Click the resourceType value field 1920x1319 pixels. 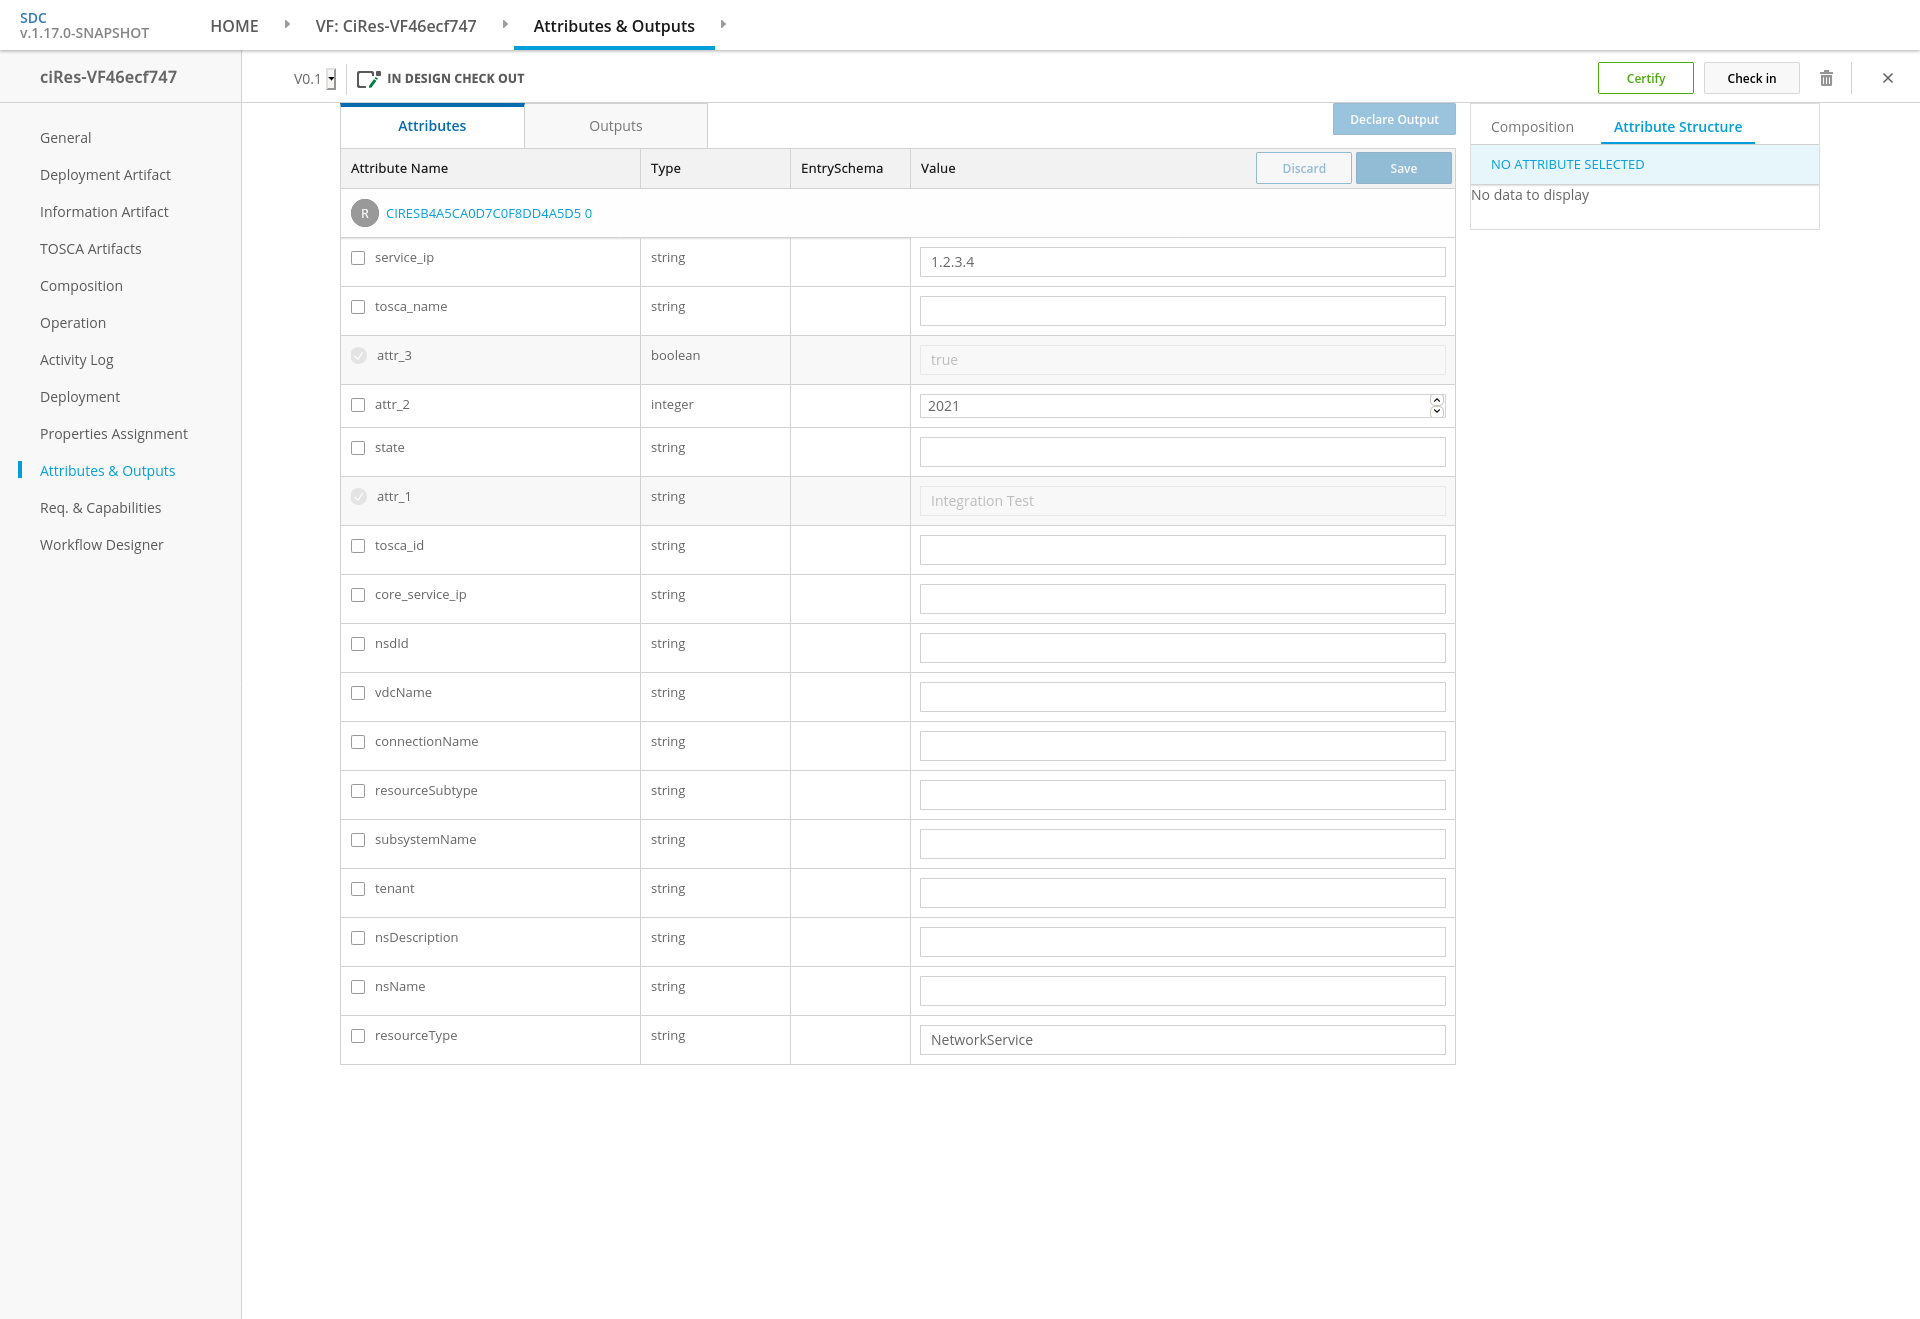(x=1183, y=1040)
